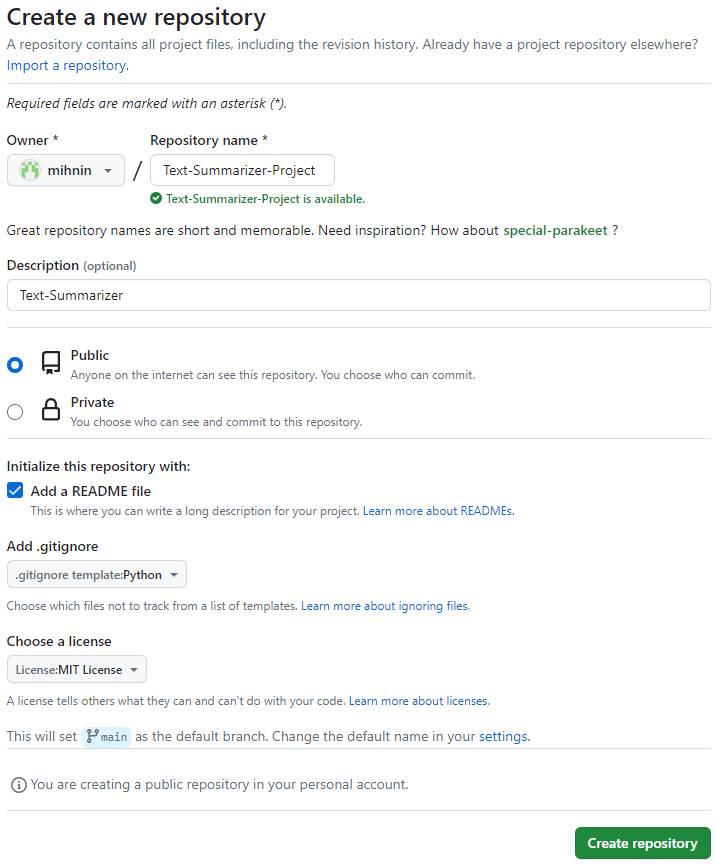Open Learn more about READMEs link
The height and width of the screenshot is (867, 717).
coord(438,511)
